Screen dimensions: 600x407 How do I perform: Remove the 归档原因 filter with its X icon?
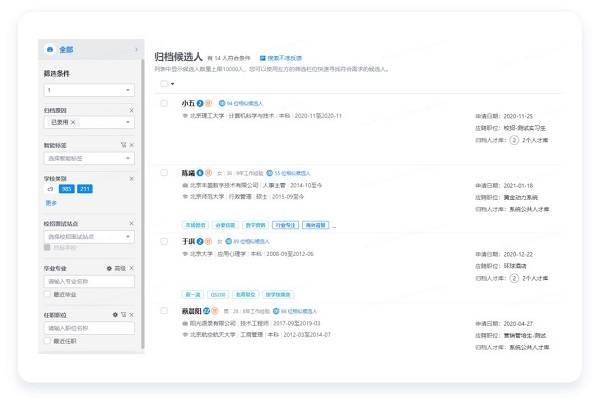click(x=131, y=109)
